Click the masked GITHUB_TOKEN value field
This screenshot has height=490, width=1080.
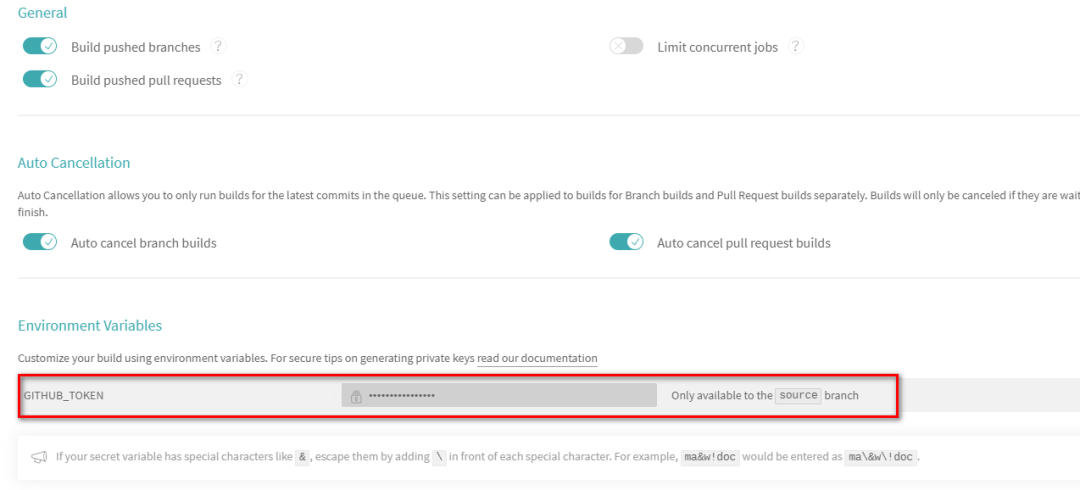(x=500, y=395)
